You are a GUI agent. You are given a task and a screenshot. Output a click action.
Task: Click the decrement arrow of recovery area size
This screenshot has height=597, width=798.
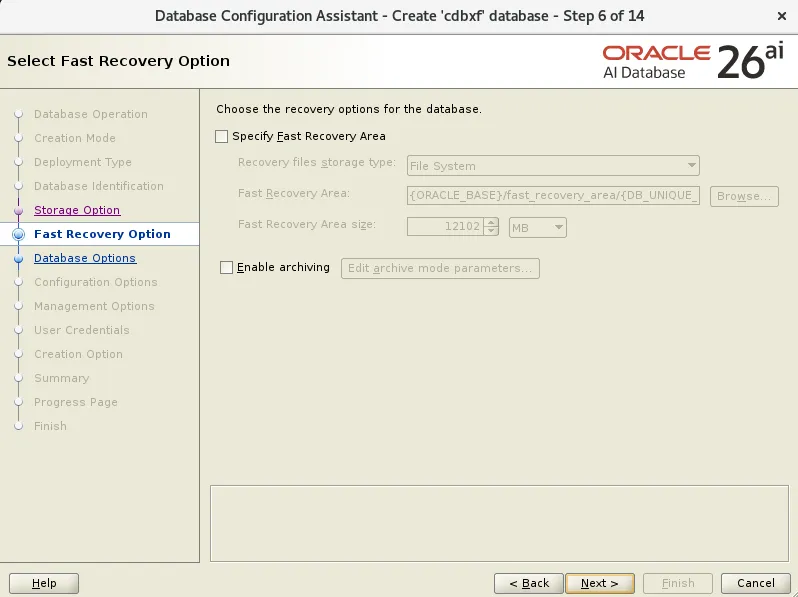491,231
